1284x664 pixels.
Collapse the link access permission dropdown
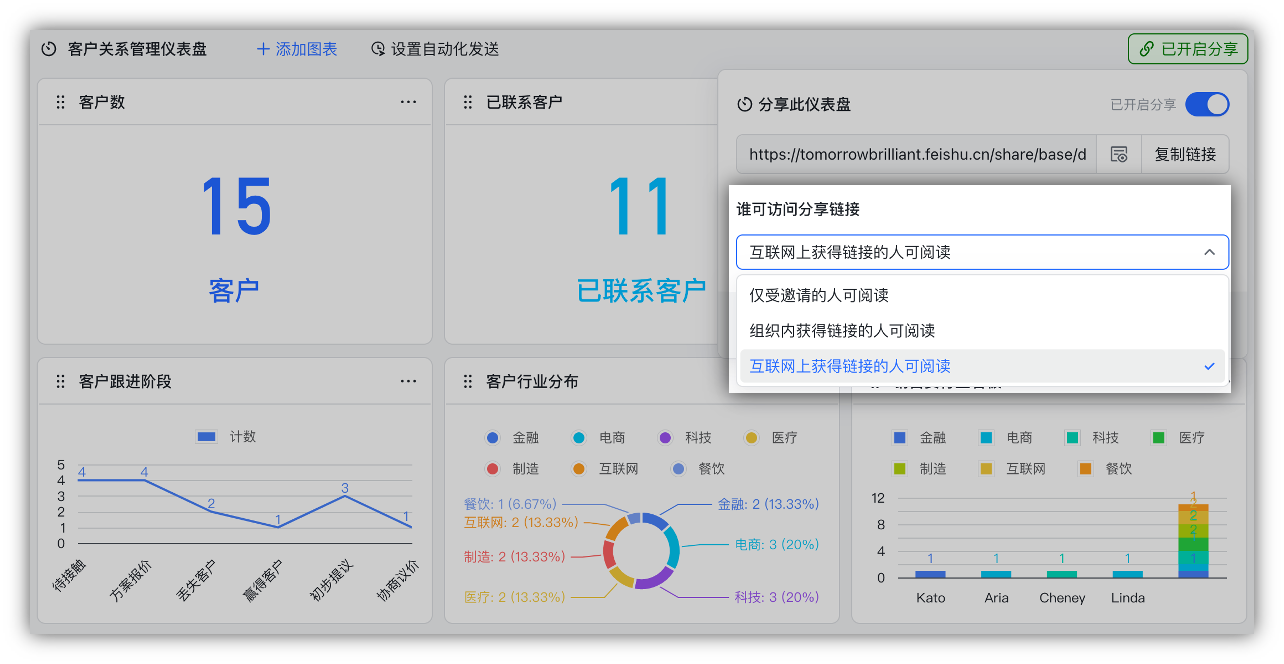[x=1209, y=252]
